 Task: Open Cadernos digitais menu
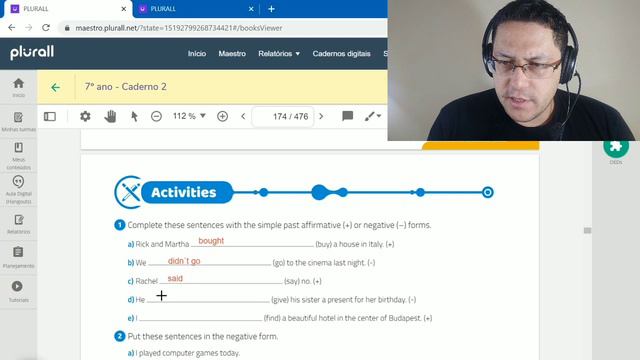tap(342, 53)
